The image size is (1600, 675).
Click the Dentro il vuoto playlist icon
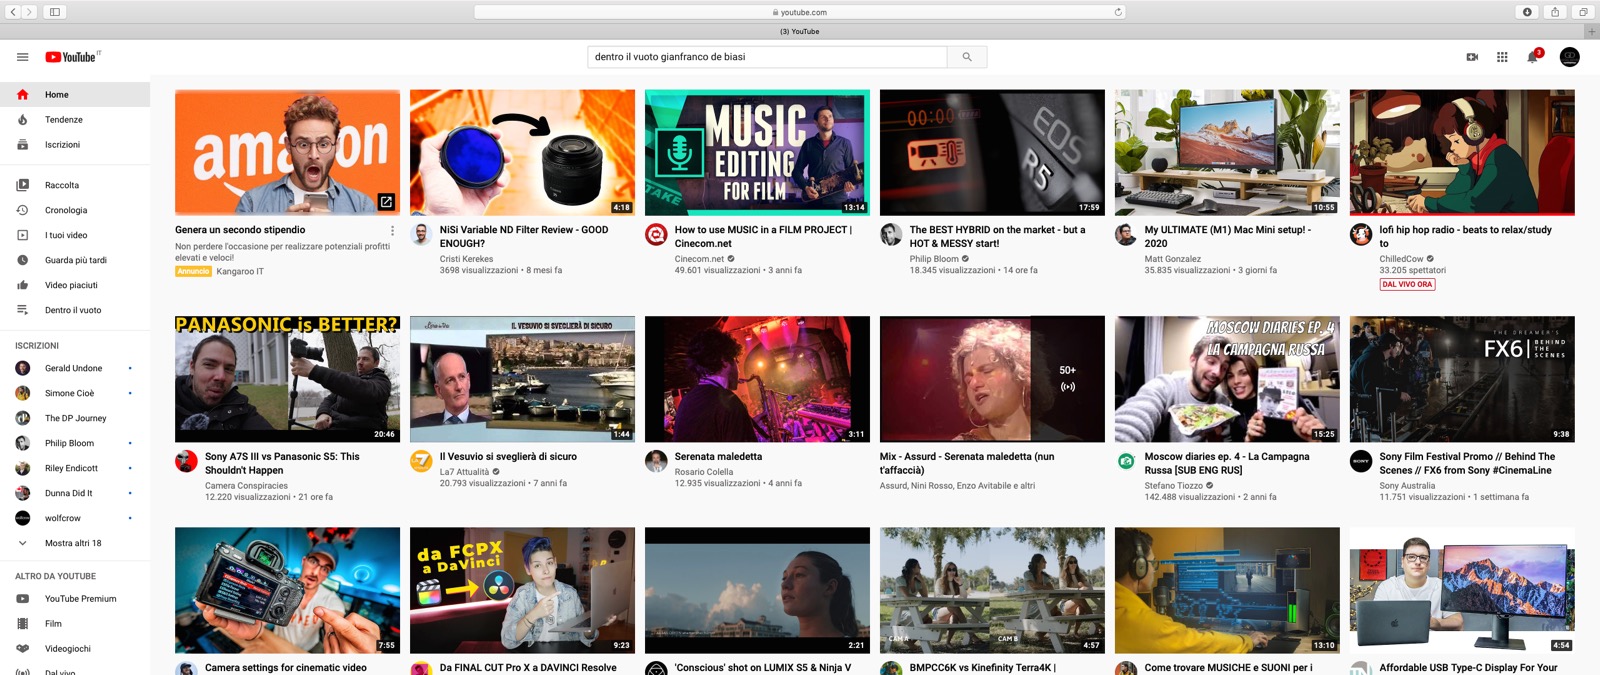coord(22,310)
